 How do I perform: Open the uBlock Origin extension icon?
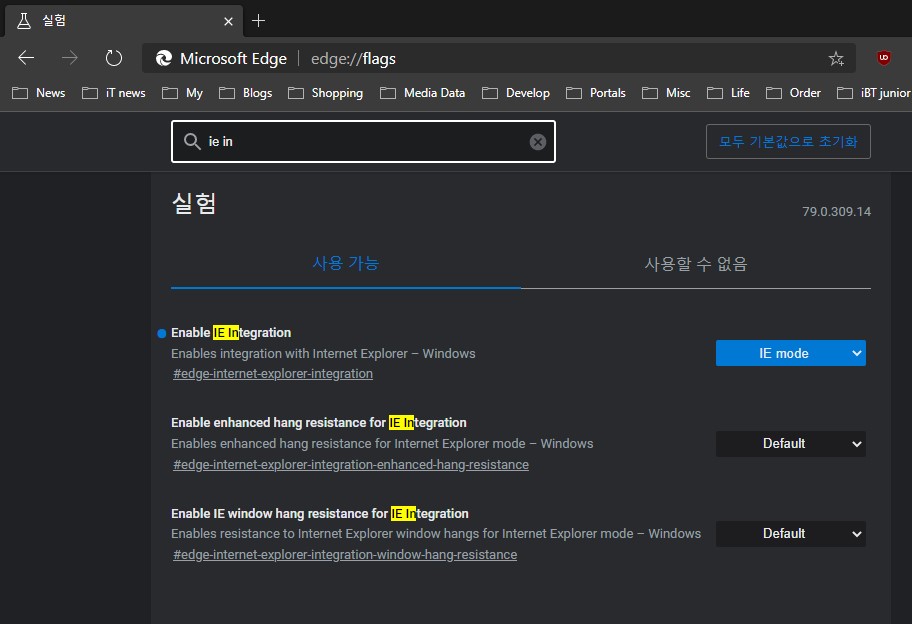884,58
